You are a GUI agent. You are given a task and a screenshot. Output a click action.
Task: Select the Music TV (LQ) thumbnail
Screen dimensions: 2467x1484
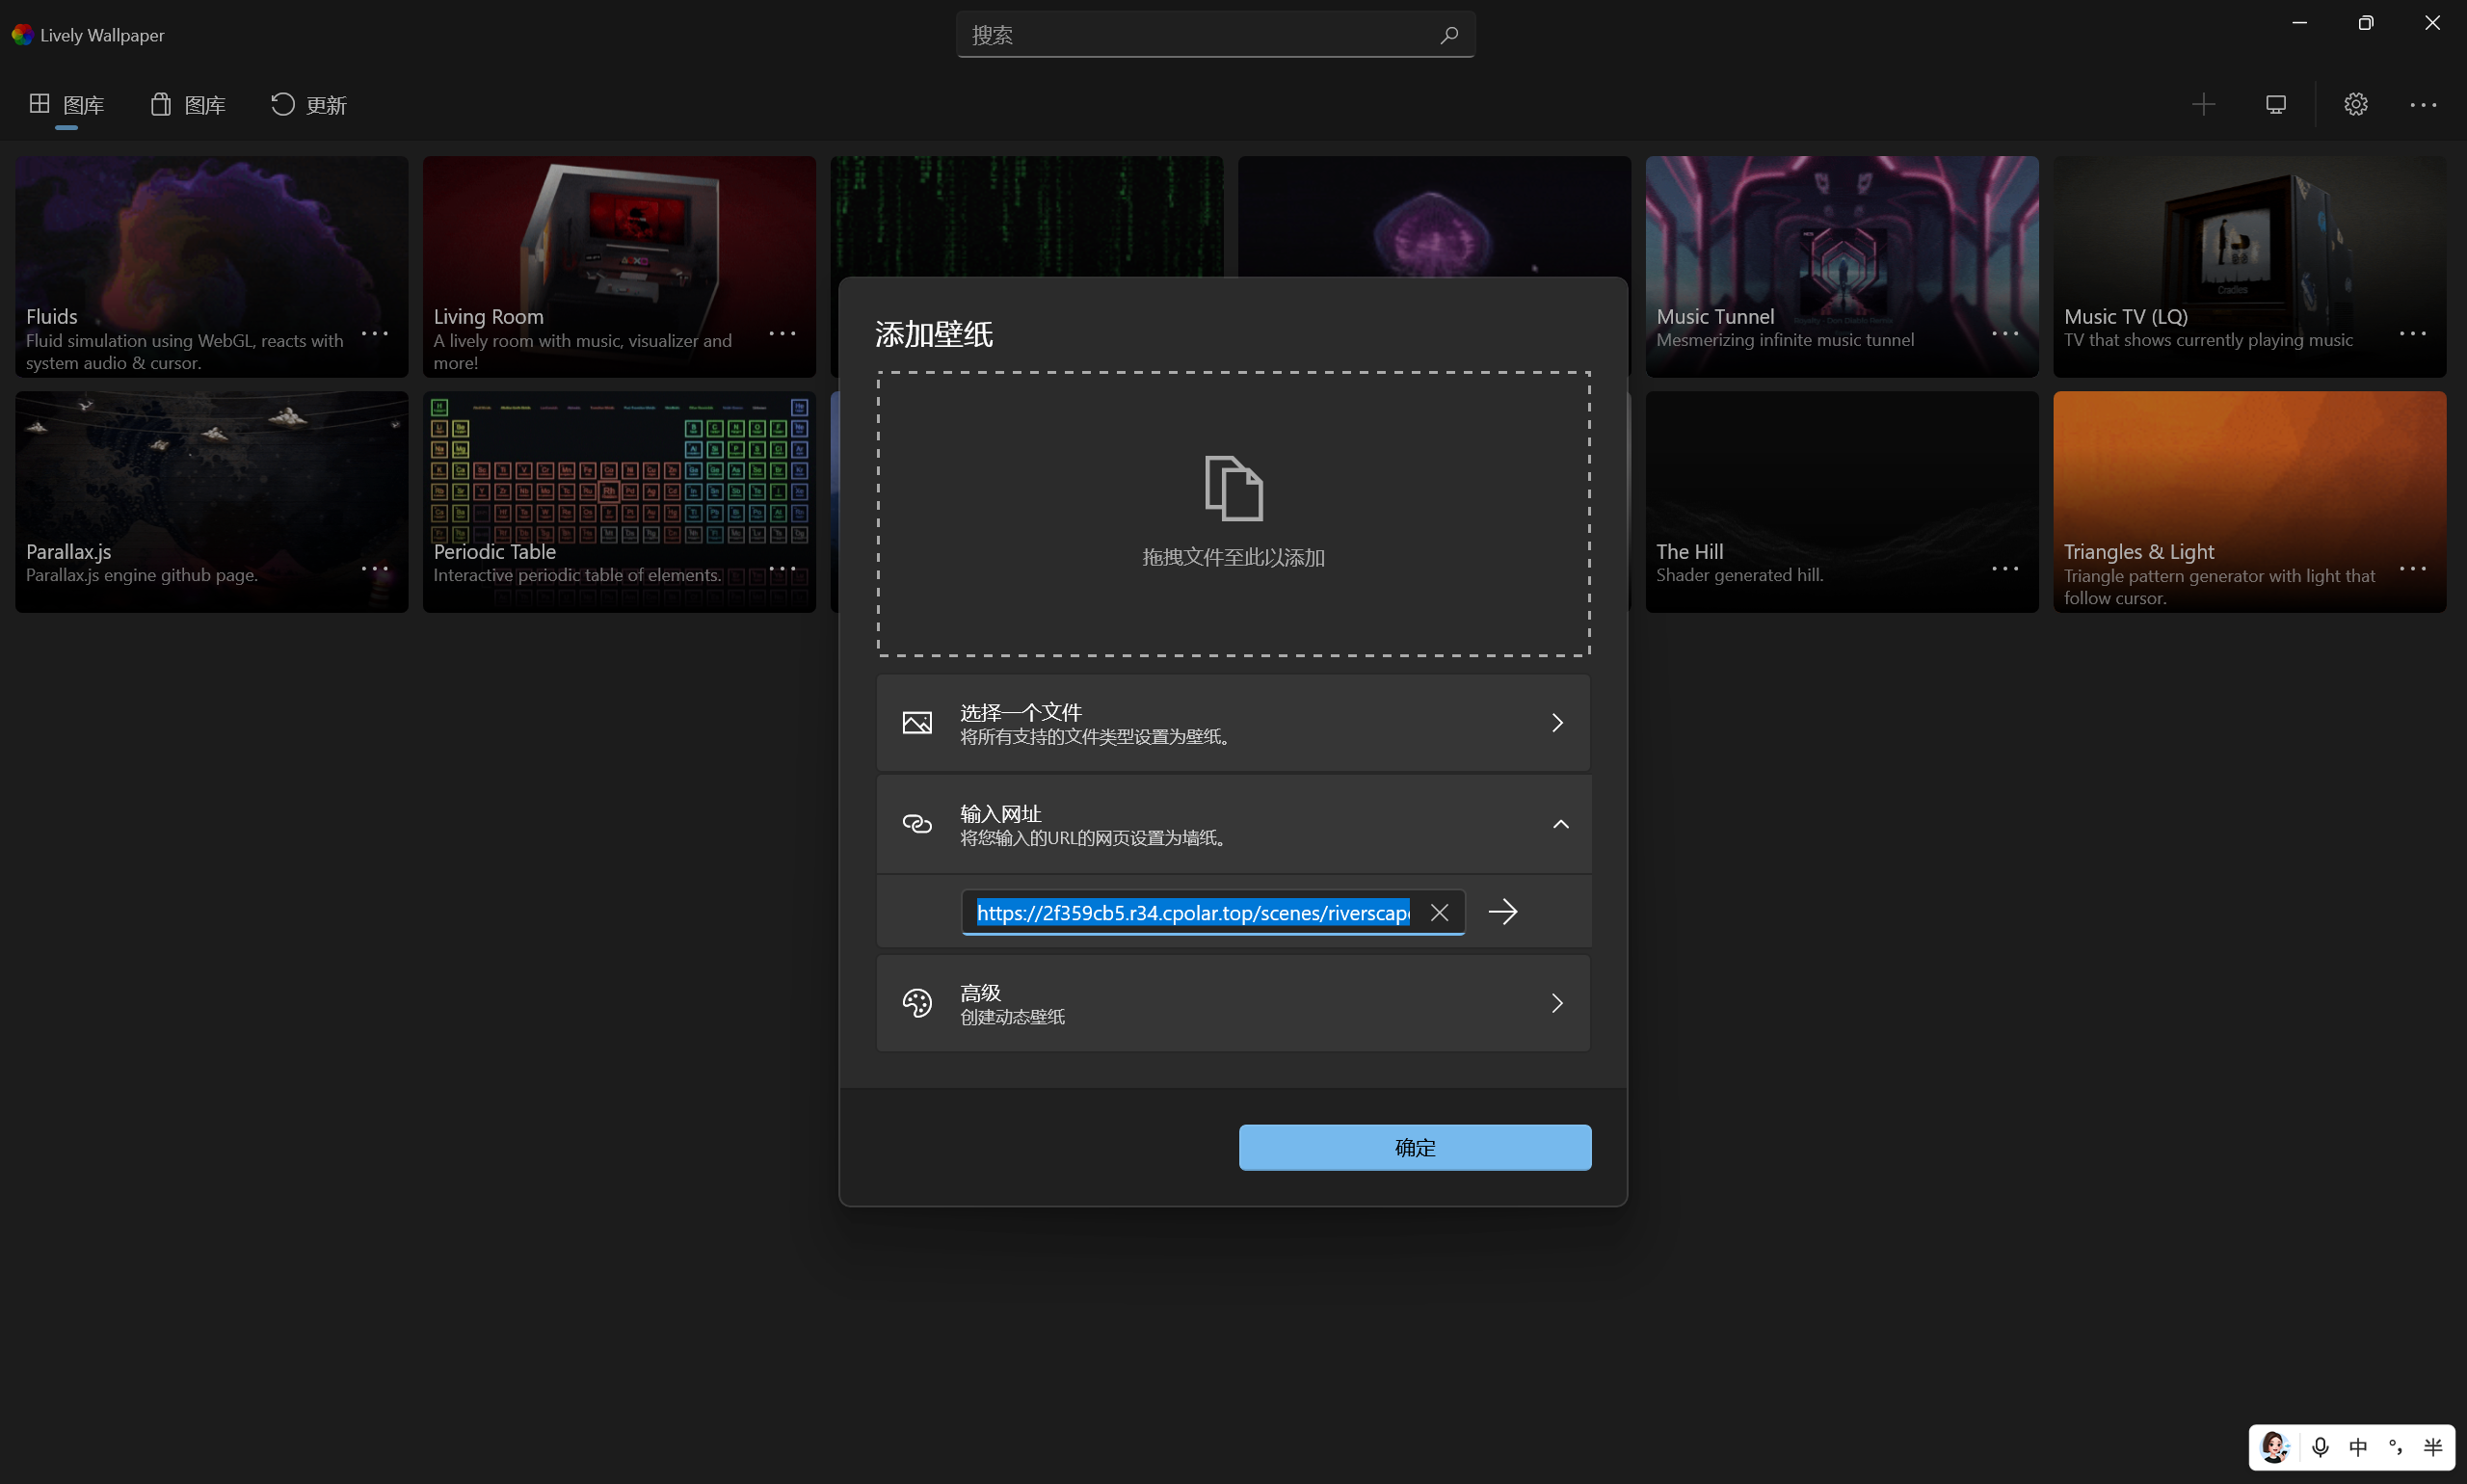pyautogui.click(x=2249, y=266)
